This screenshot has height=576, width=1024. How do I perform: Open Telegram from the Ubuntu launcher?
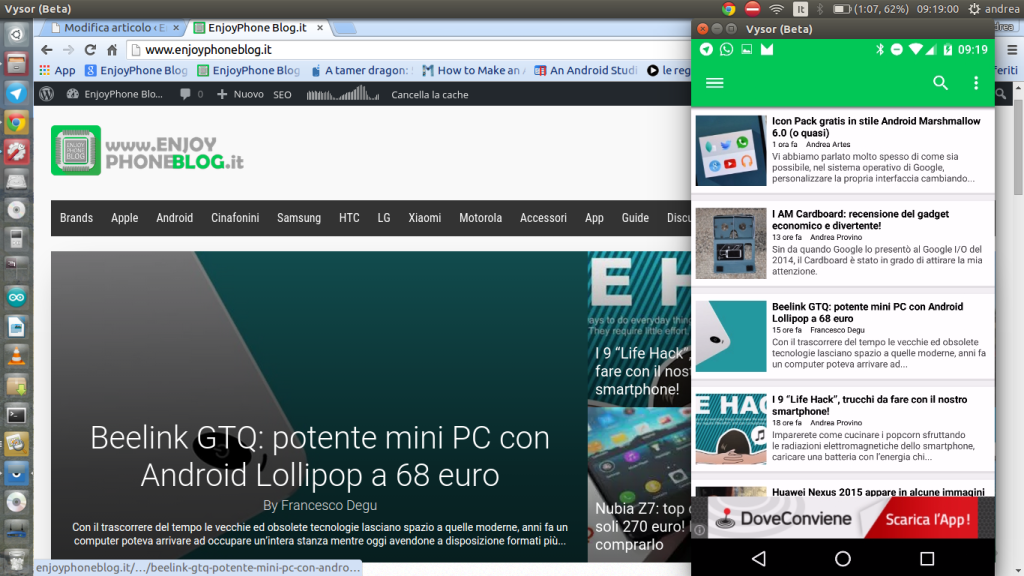[16, 93]
